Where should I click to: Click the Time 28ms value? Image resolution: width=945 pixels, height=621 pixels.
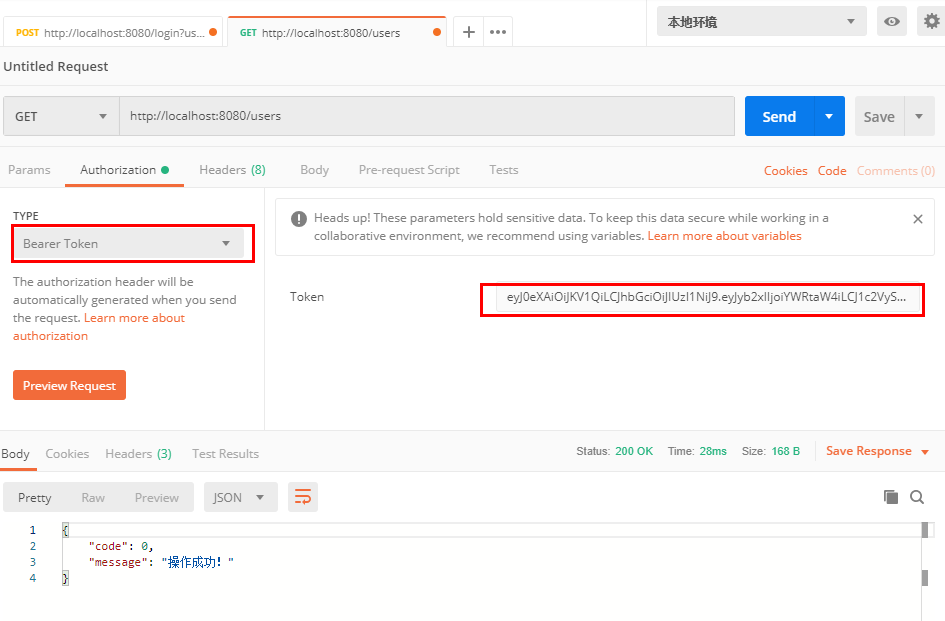point(713,451)
